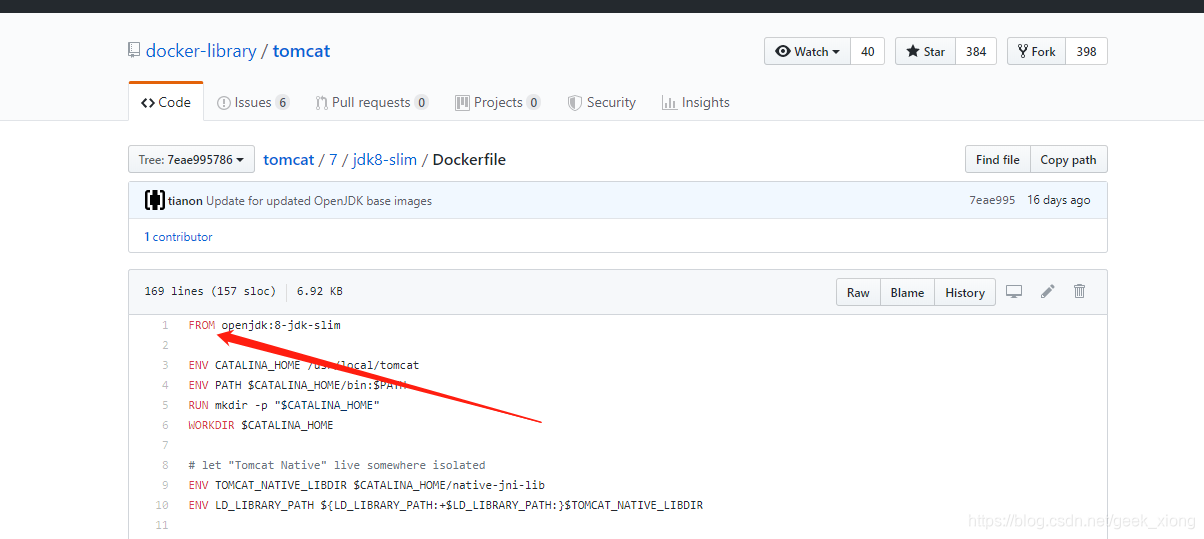Open commit hash 7eae995
1204x539 pixels.
(x=992, y=200)
